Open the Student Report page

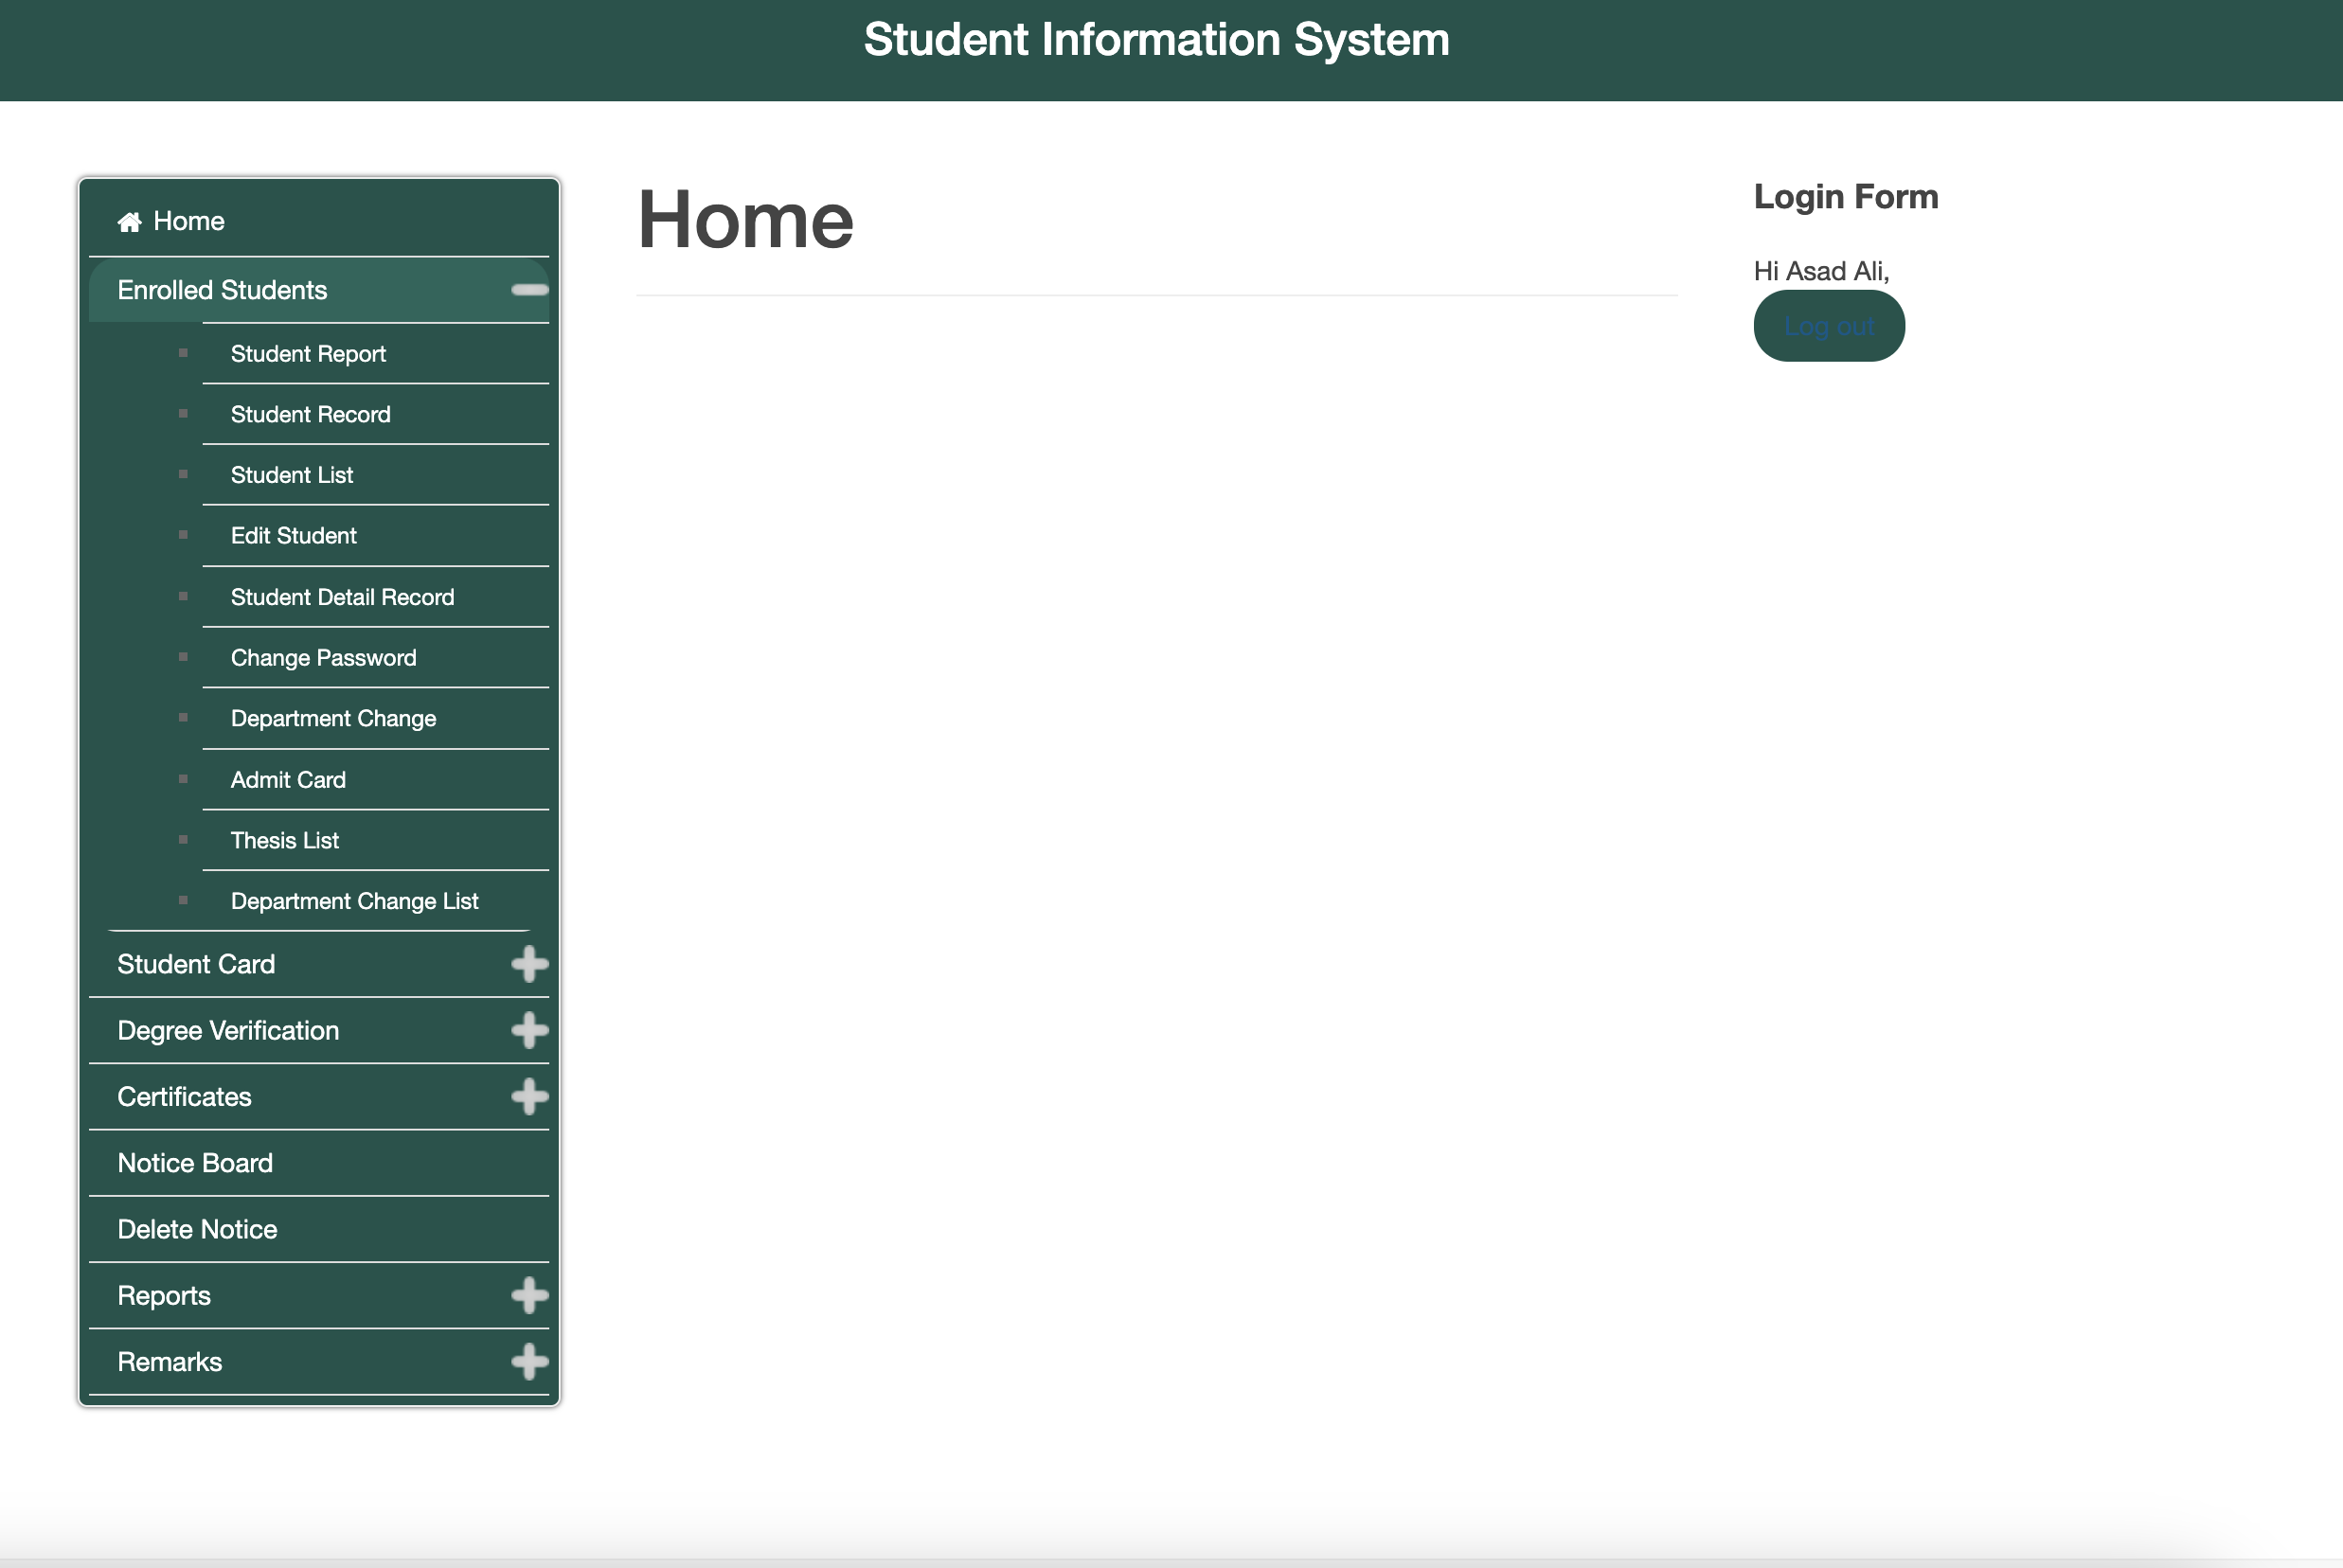(x=375, y=354)
